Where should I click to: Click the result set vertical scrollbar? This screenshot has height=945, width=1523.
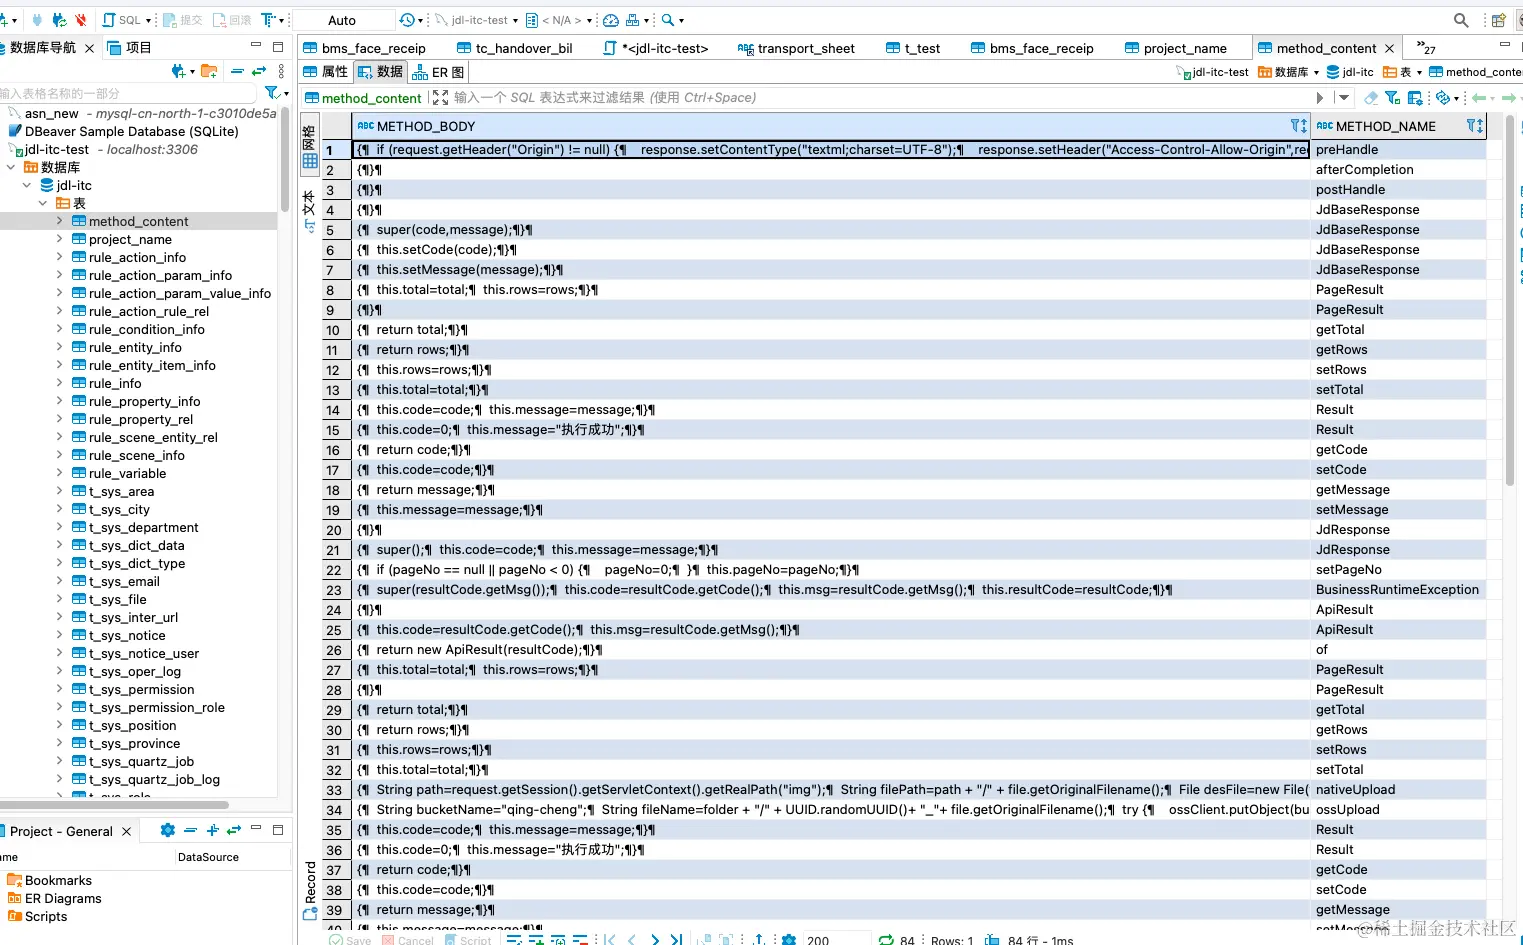pyautogui.click(x=1510, y=300)
